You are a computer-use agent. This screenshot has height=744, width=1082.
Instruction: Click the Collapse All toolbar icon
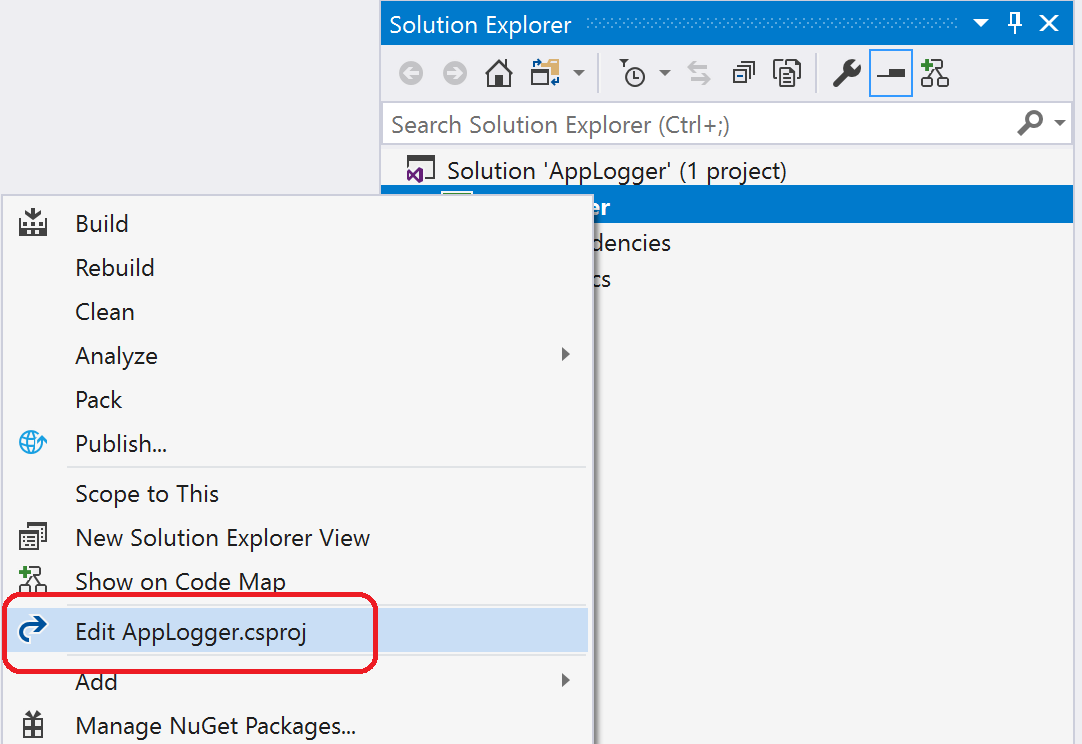[x=741, y=72]
